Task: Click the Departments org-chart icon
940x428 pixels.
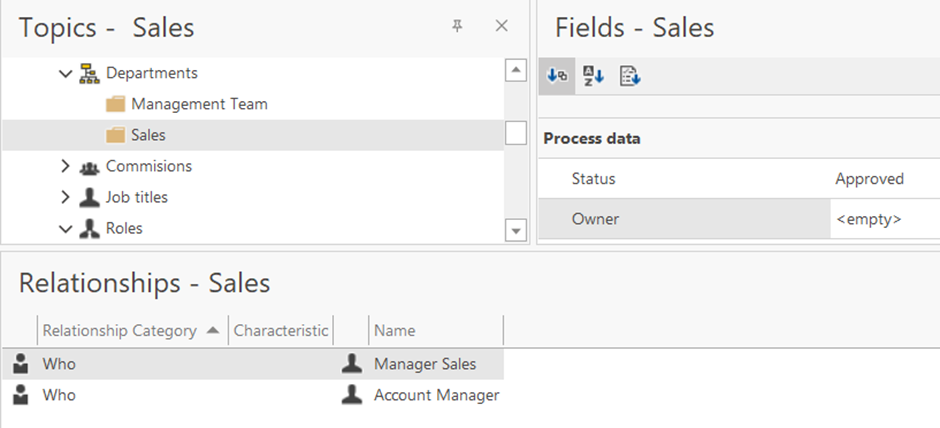Action: click(89, 73)
